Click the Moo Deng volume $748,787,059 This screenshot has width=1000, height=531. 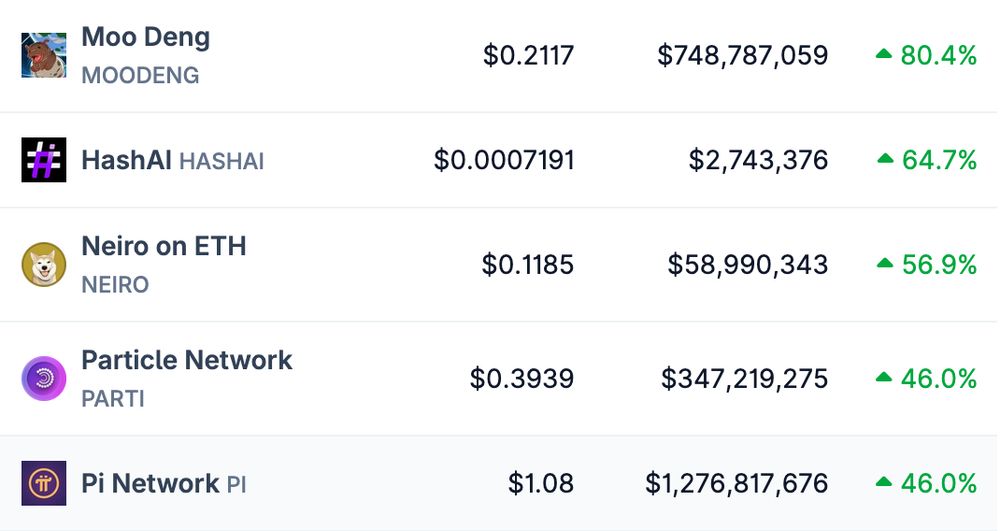[743, 55]
